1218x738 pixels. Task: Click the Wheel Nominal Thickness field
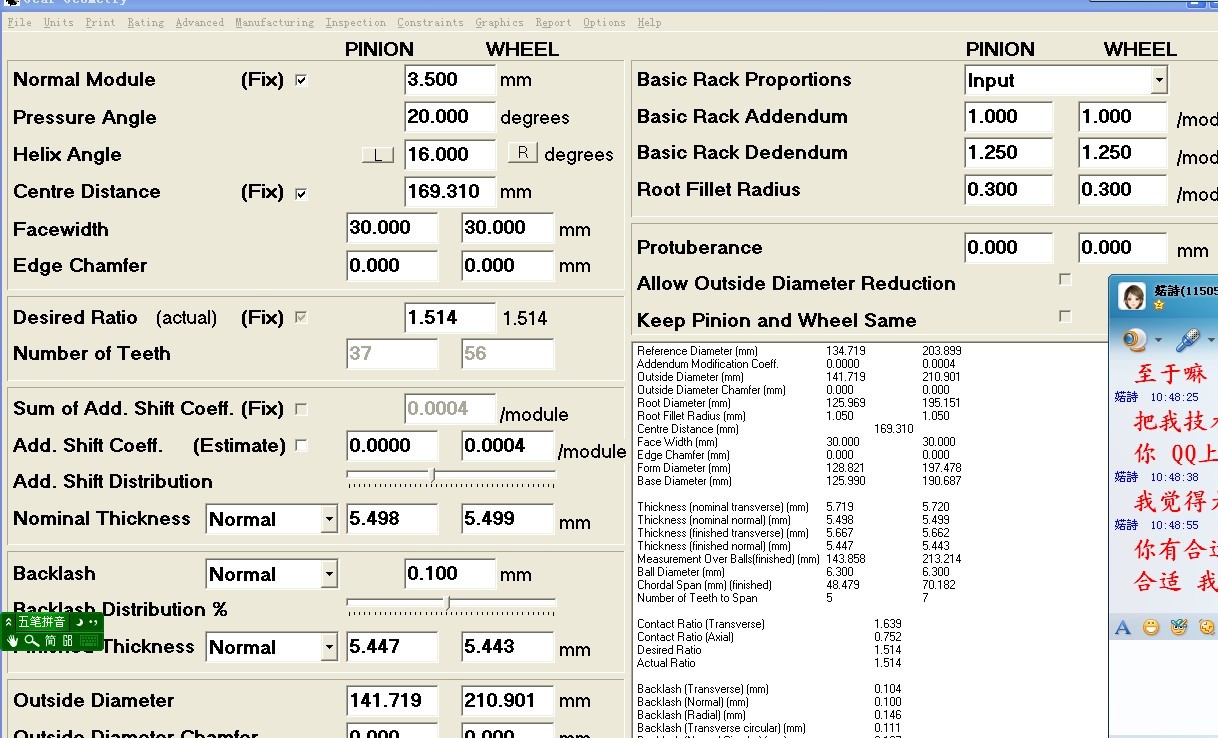[507, 519]
